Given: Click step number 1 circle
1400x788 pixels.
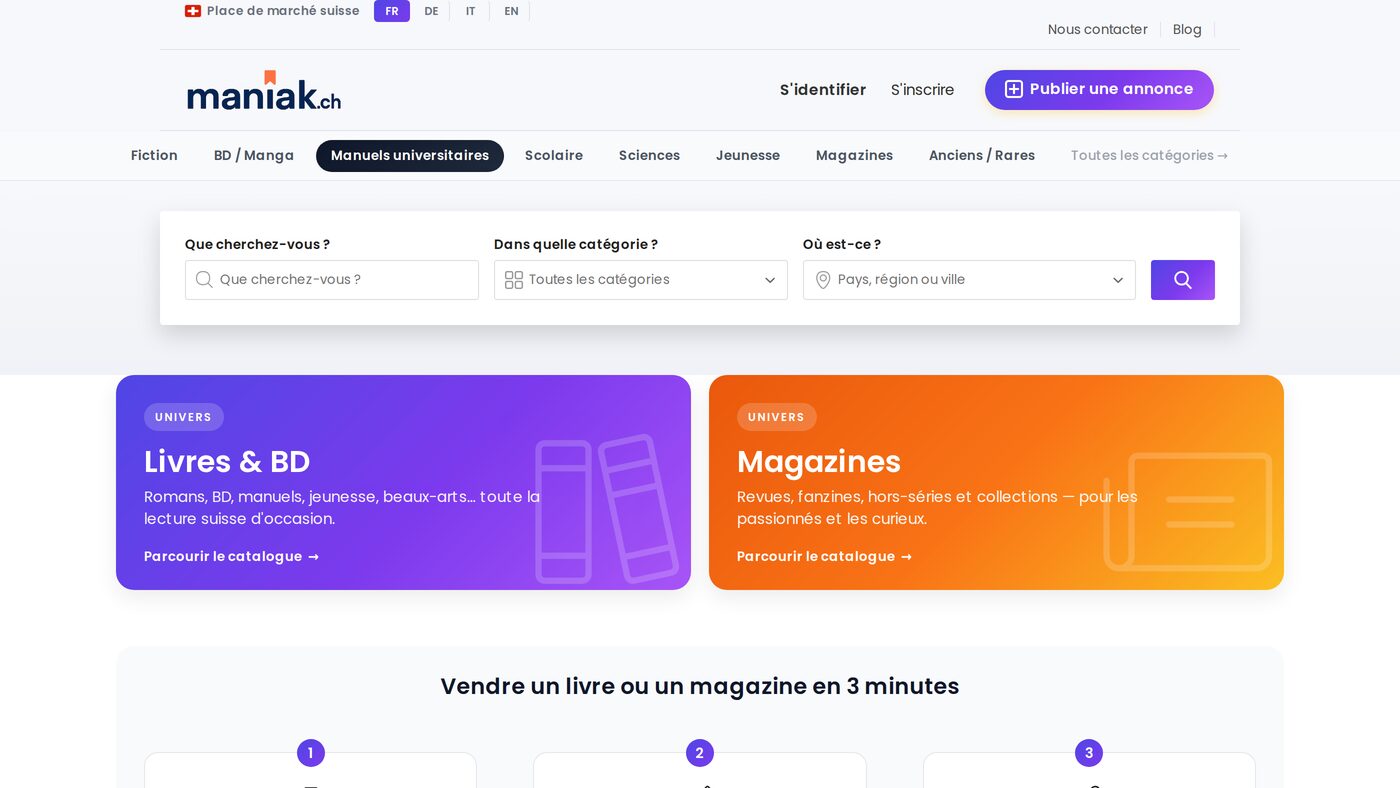Looking at the screenshot, I should 311,753.
